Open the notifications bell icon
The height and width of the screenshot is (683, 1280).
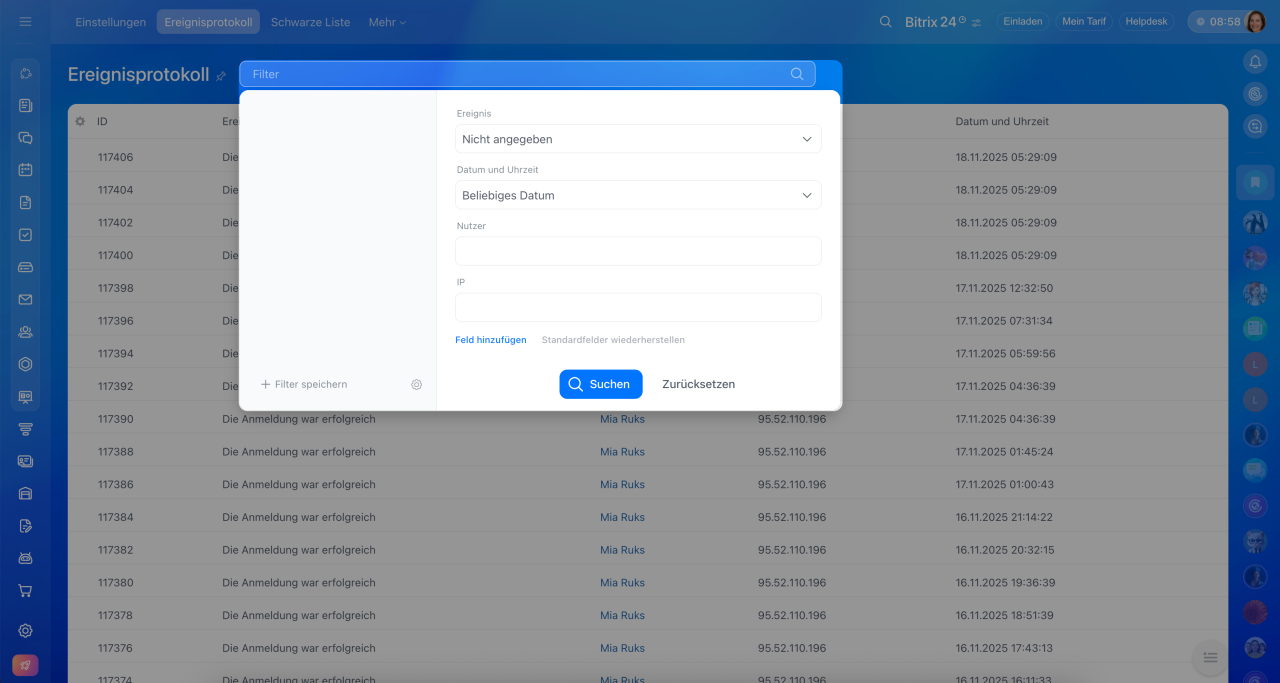click(x=1255, y=62)
